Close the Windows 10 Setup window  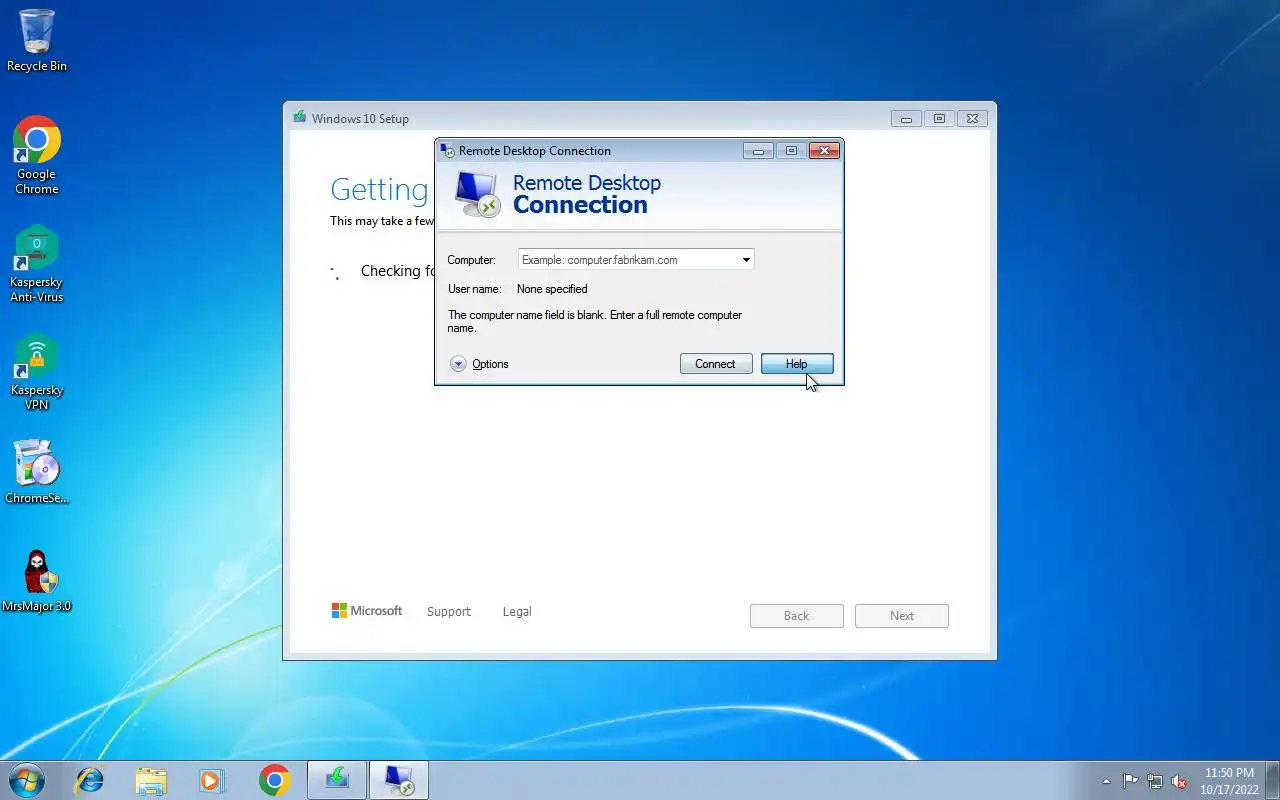click(x=972, y=119)
